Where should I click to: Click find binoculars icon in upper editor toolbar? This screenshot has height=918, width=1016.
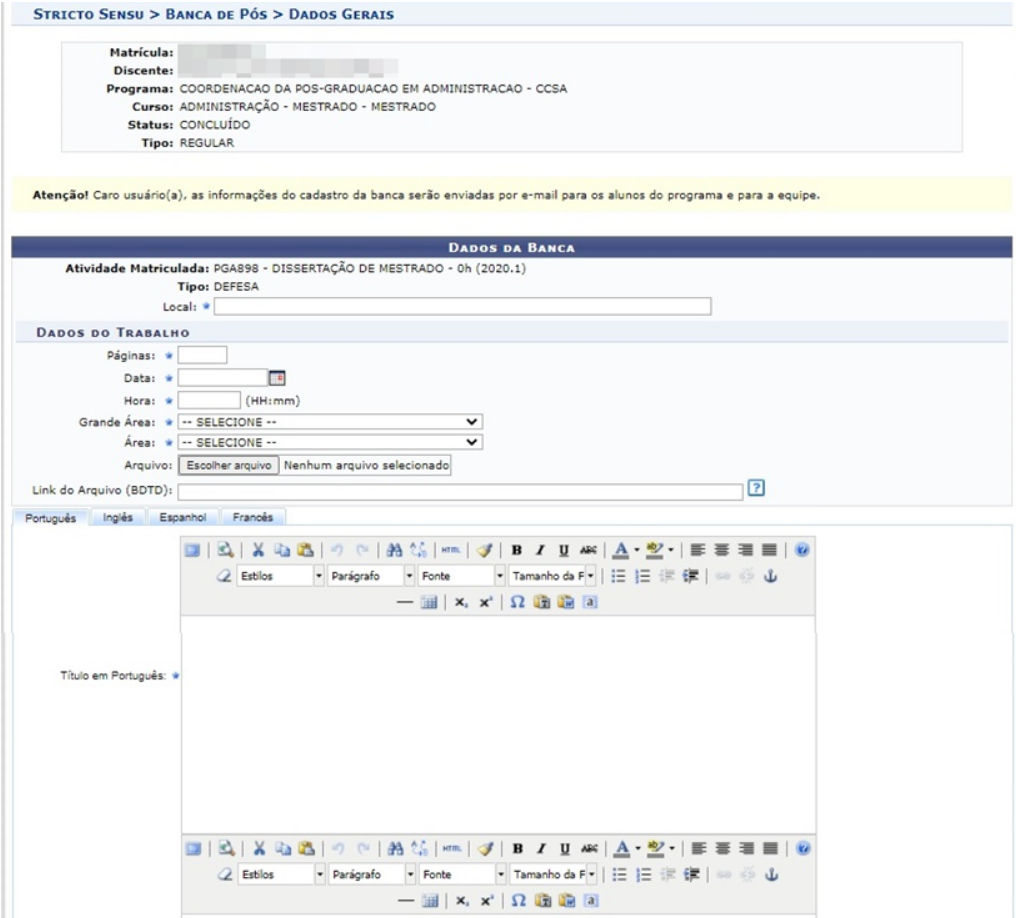[393, 550]
